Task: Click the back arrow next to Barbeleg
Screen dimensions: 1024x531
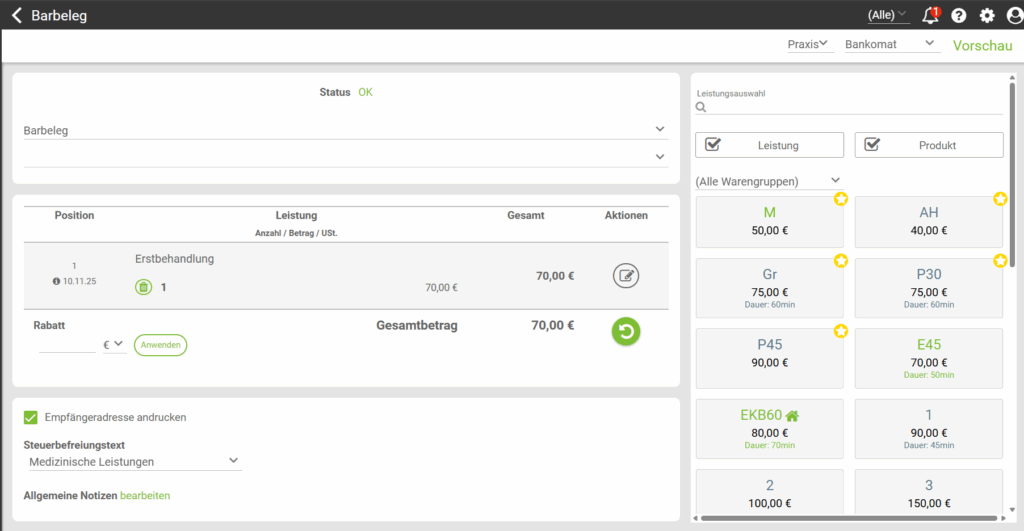Action: (16, 15)
